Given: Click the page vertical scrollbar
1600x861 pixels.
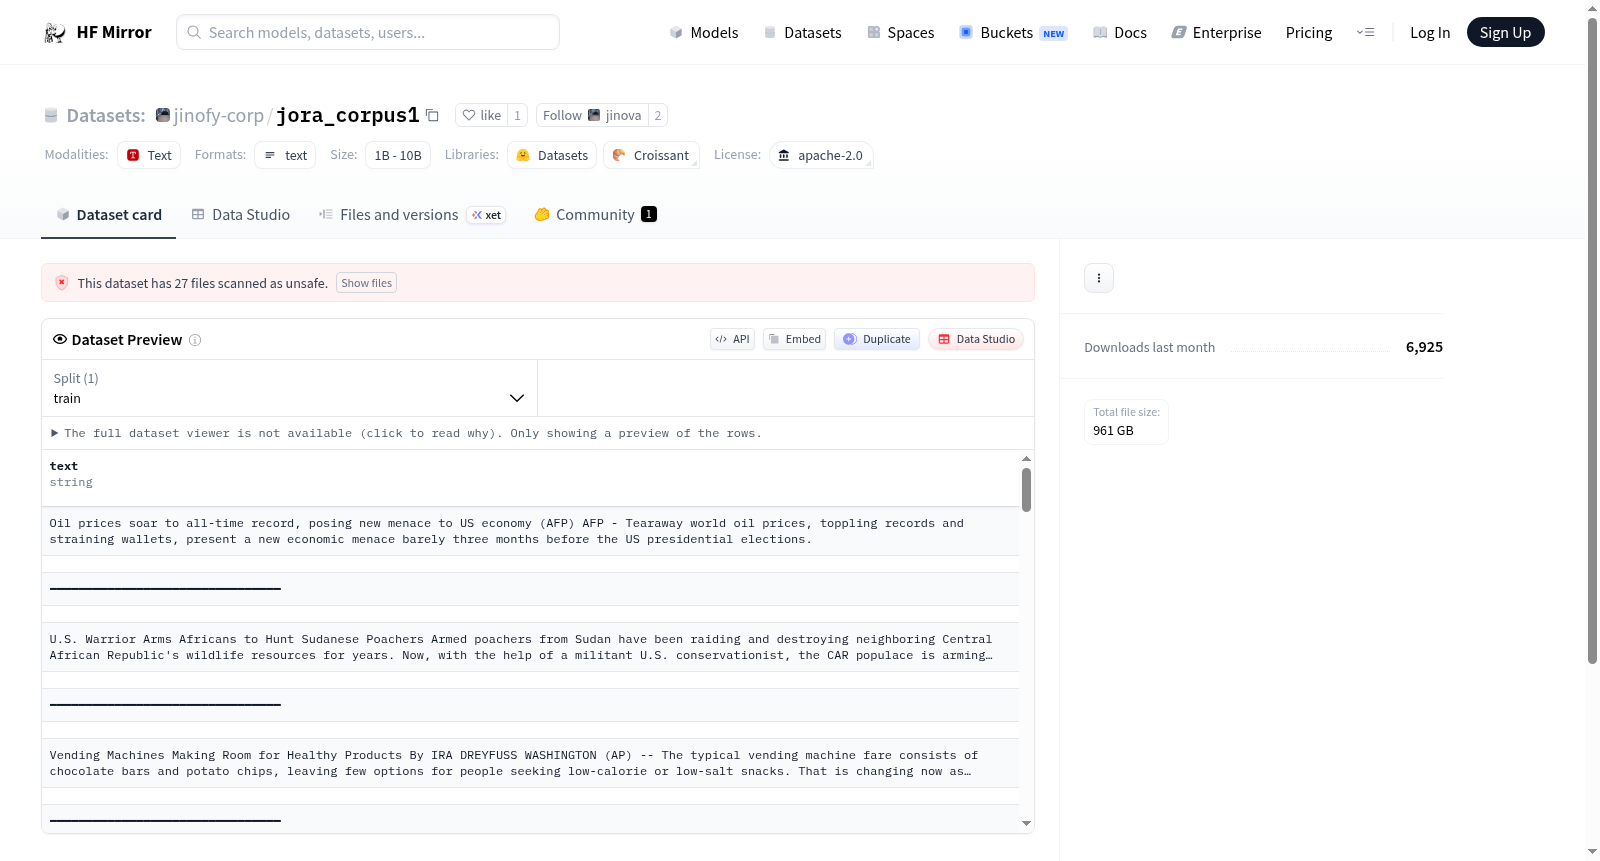Looking at the screenshot, I should tap(1593, 340).
